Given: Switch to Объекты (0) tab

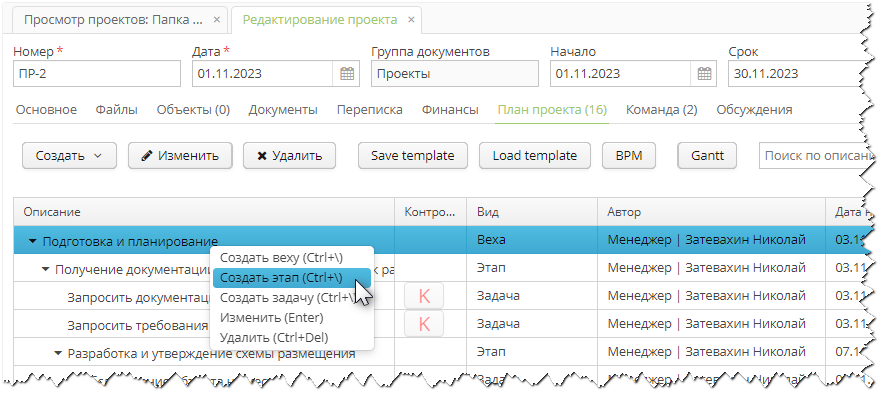Looking at the screenshot, I should [193, 110].
